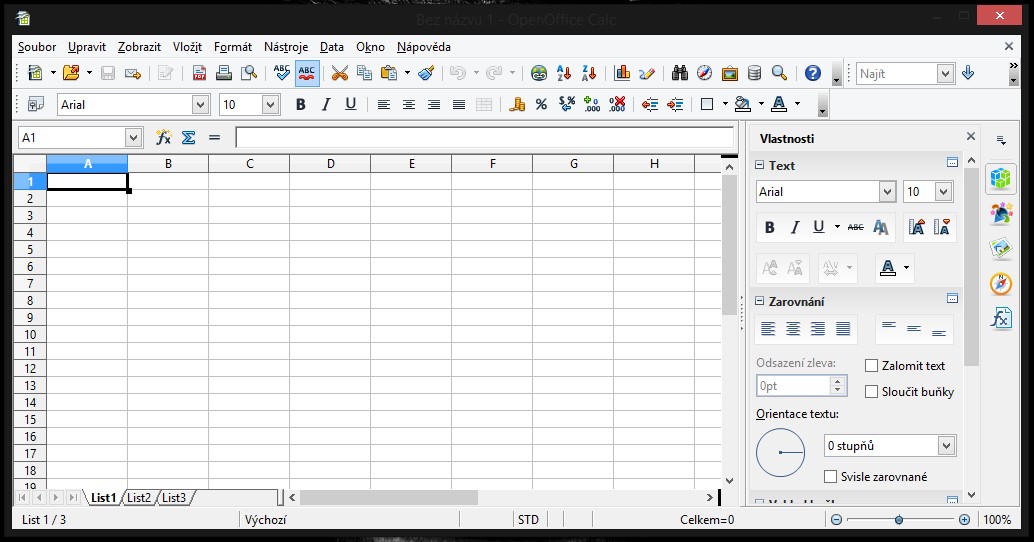
Task: Apply percent number format icon
Action: point(541,104)
